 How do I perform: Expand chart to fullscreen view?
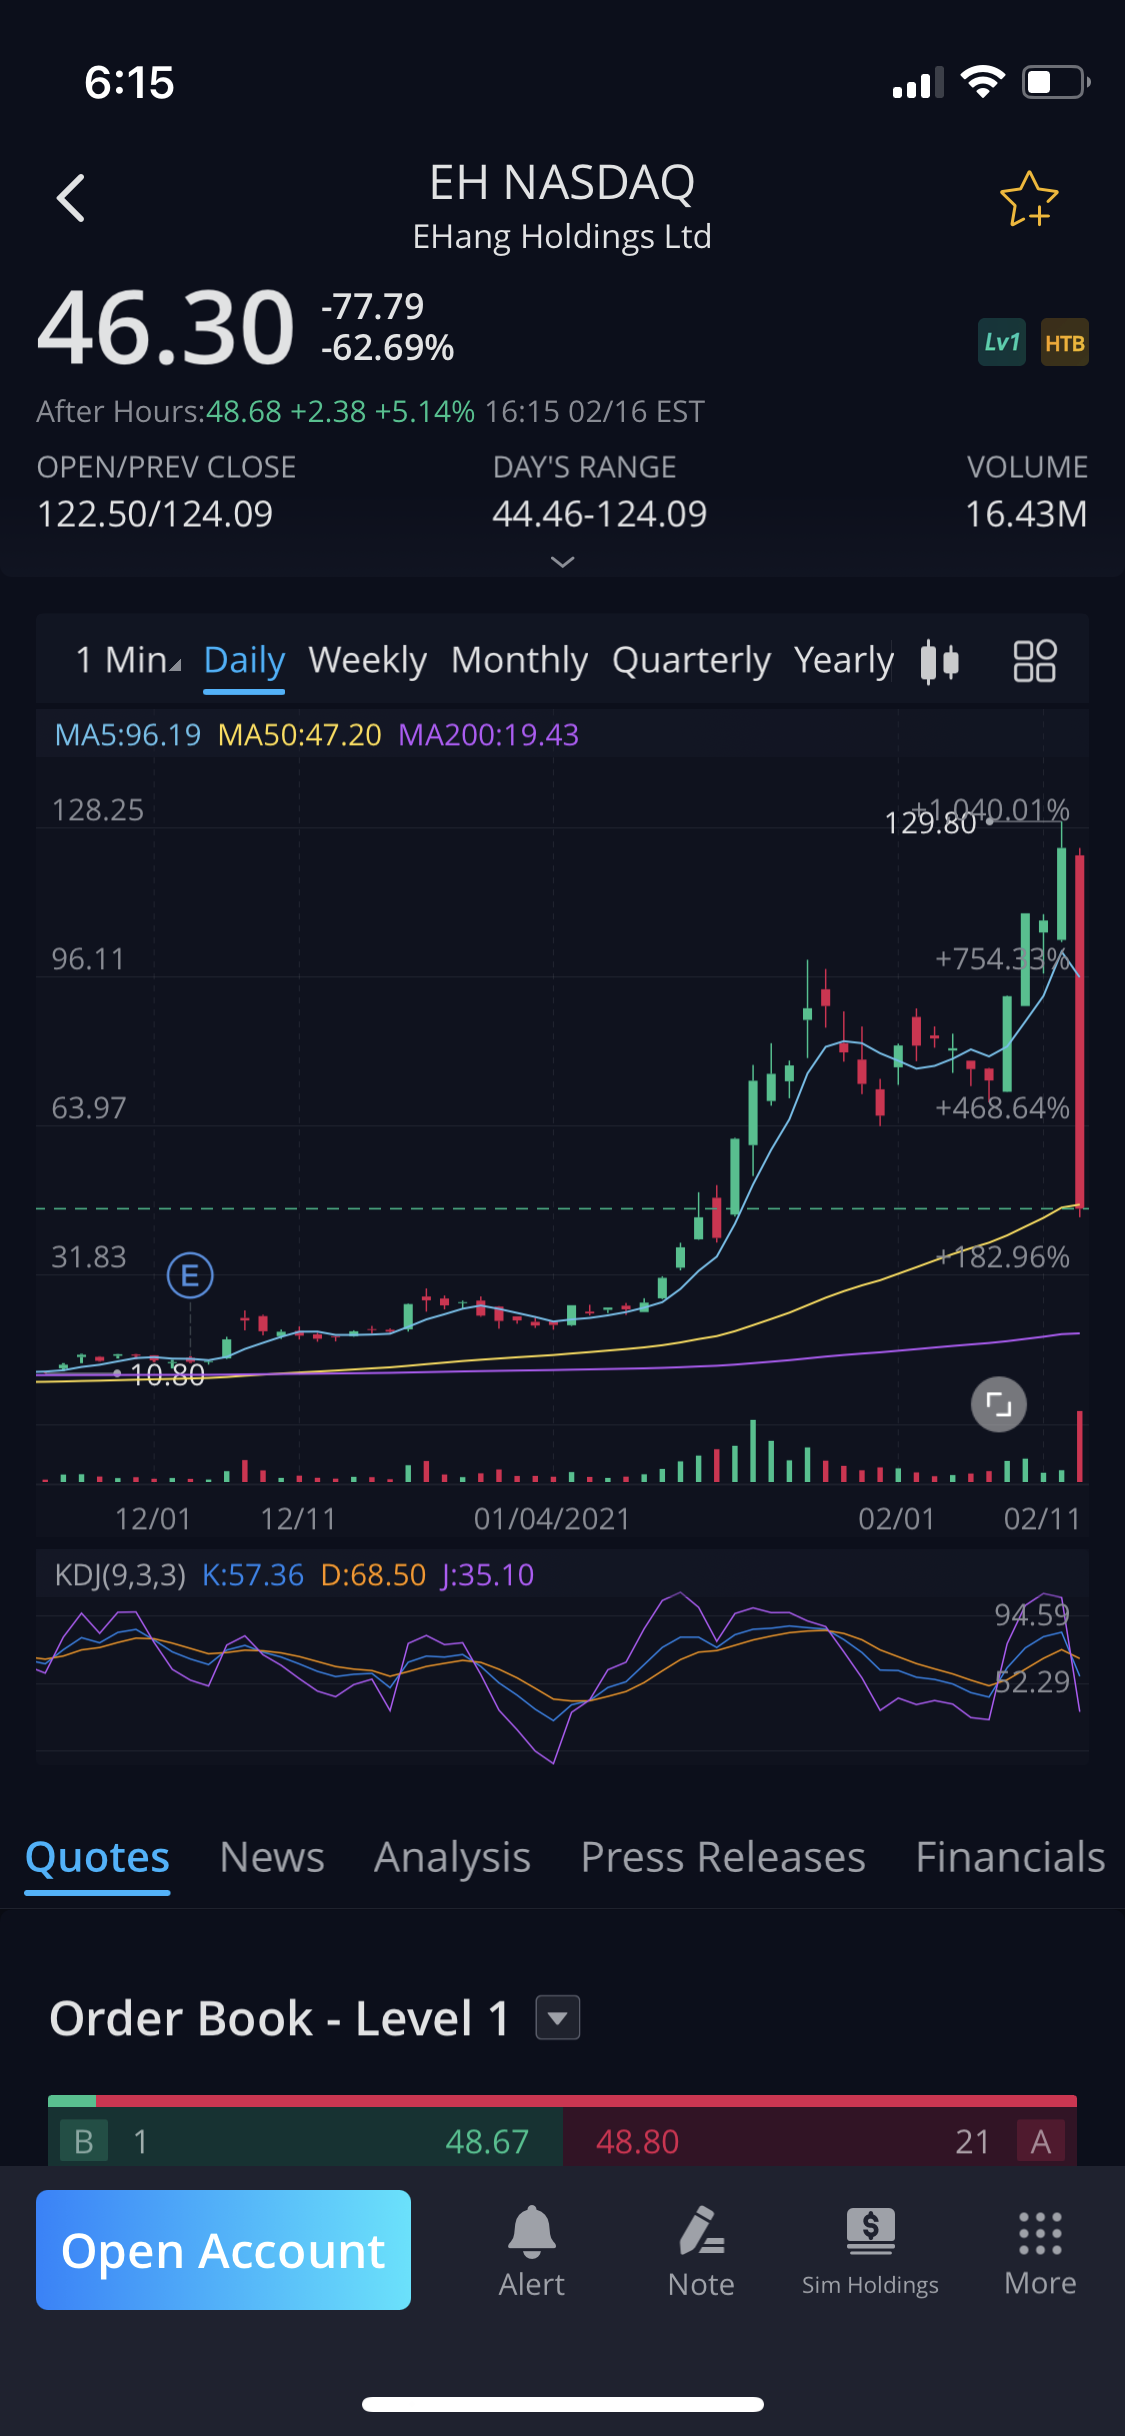pos(998,1405)
